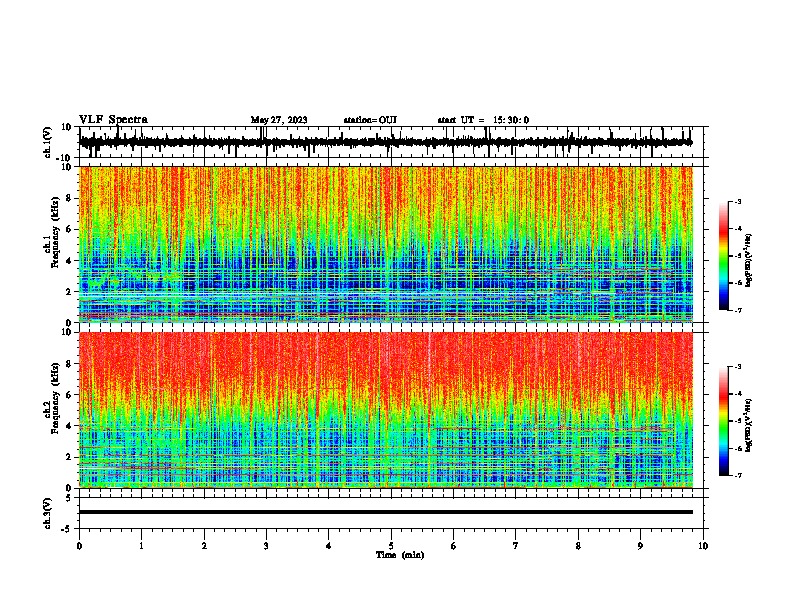Click the log(PSD) label beside ch.2 color bar
The image size is (792, 612).
749,426
